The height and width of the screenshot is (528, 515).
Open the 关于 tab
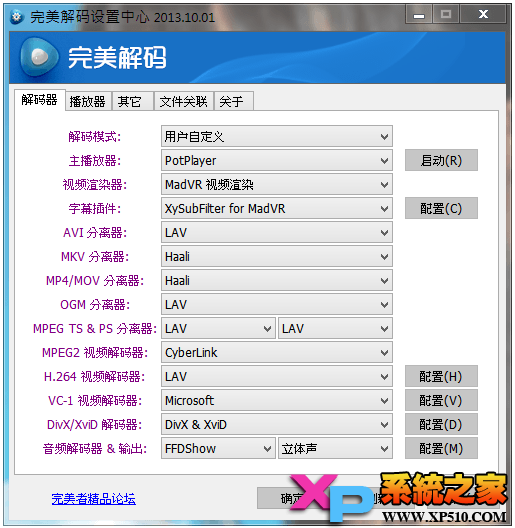[x=234, y=101]
